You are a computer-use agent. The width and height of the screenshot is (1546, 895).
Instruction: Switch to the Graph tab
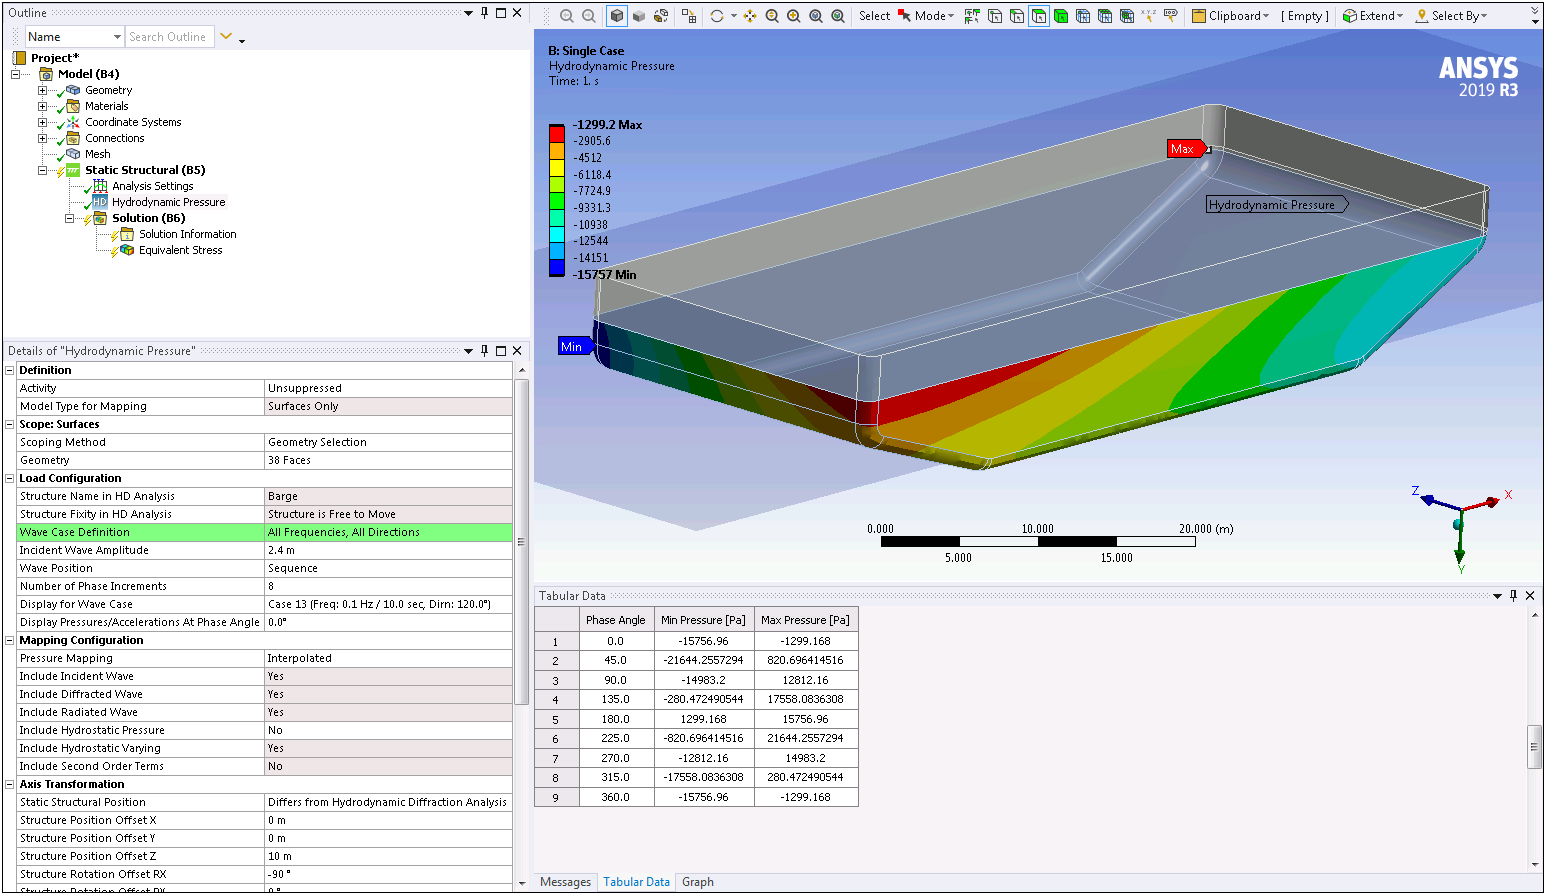coord(697,882)
